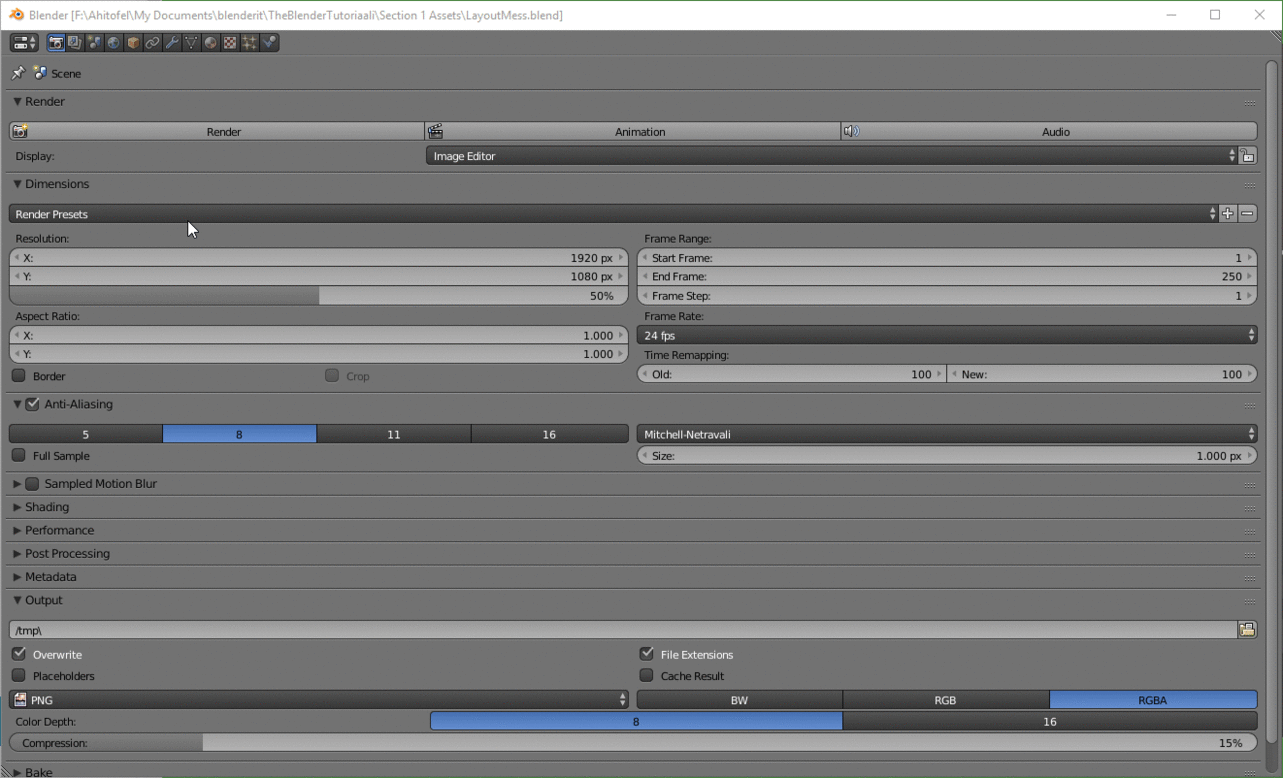Open the Object Data triangle icon tab
Screen dimensions: 1283x778
pos(191,43)
